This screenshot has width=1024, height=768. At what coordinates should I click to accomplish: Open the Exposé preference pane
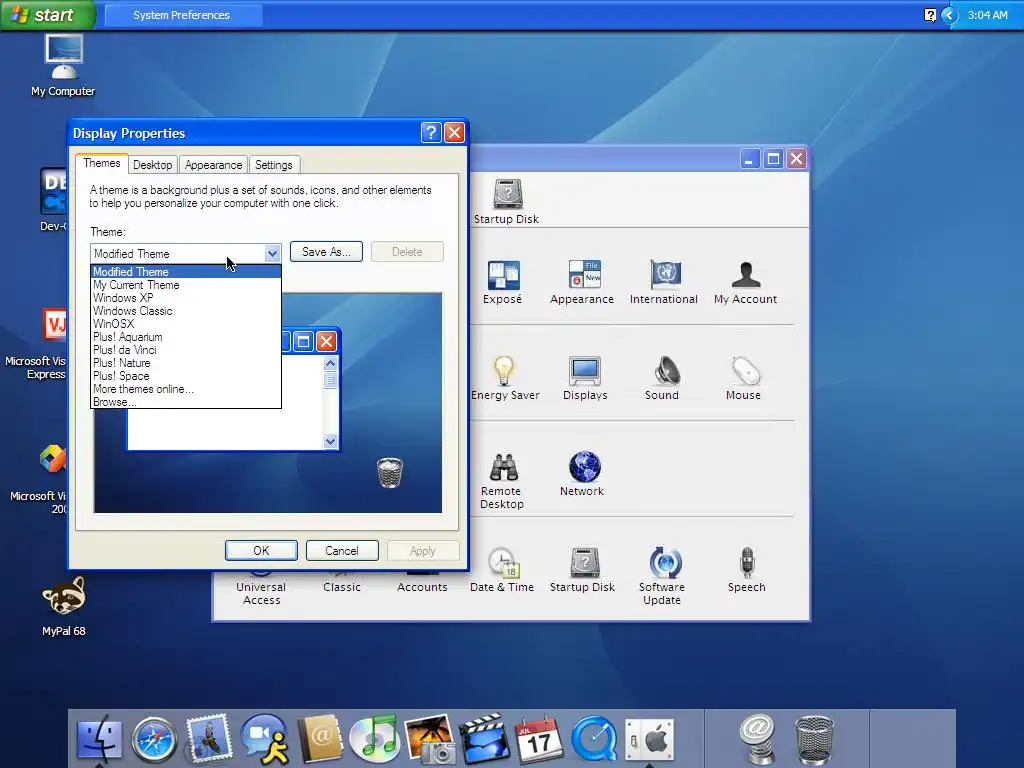click(x=503, y=282)
